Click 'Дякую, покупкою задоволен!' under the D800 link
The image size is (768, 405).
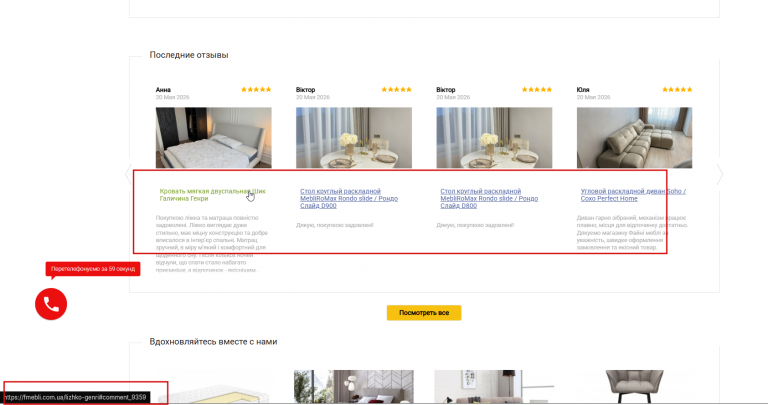click(475, 225)
